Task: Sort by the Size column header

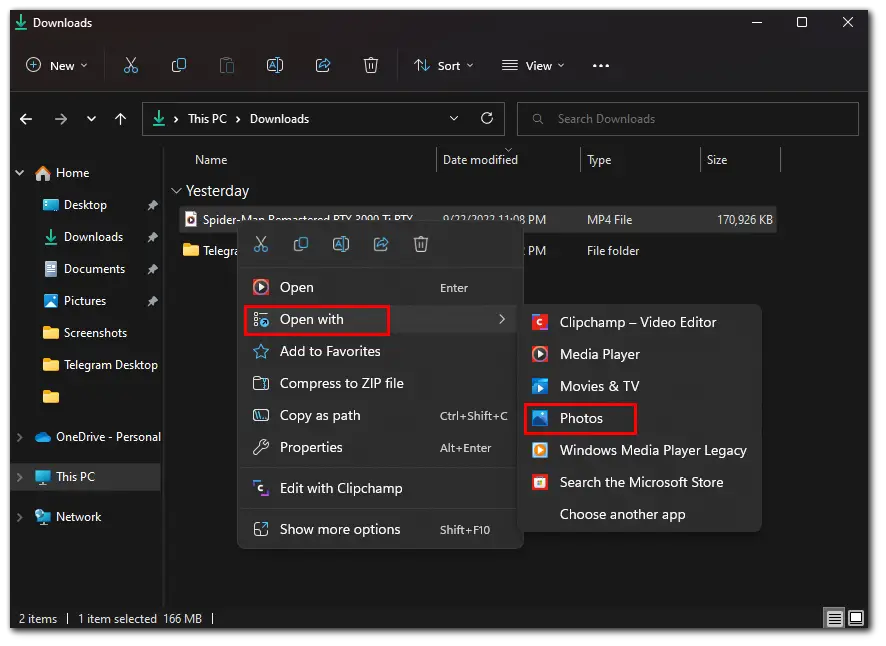Action: pos(716,160)
